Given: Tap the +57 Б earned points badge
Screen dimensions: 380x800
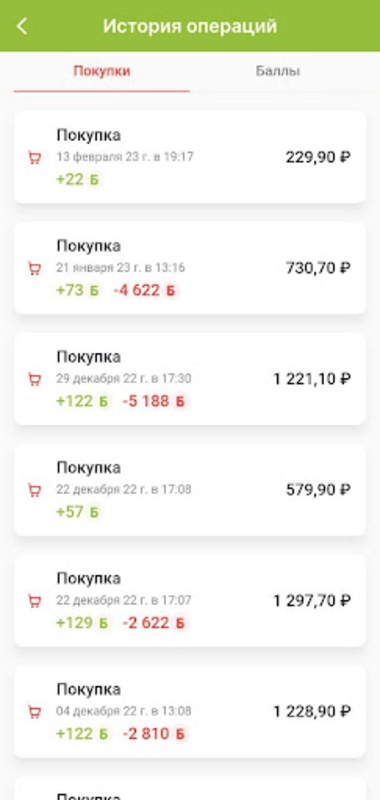Looking at the screenshot, I should 78,512.
